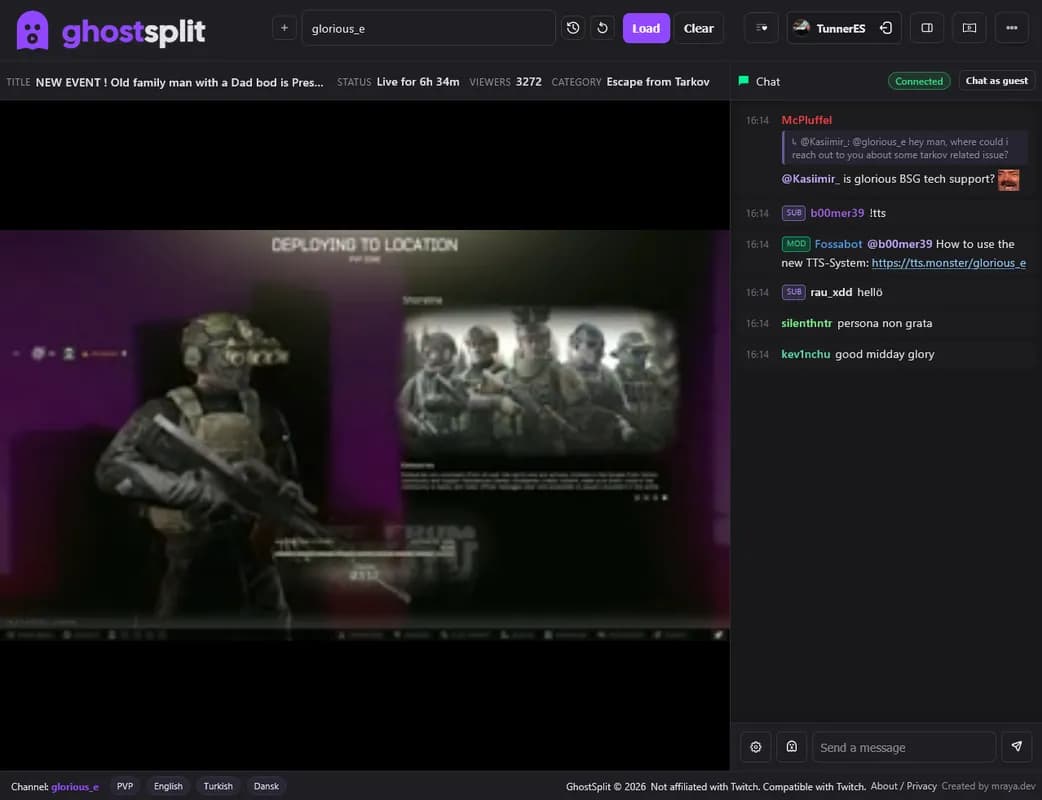Open the followed channels list icon
Screen dimensions: 1042x800
(761, 28)
